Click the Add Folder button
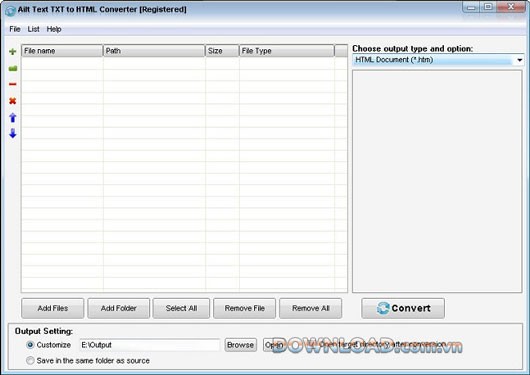The image size is (530, 375). coord(119,308)
